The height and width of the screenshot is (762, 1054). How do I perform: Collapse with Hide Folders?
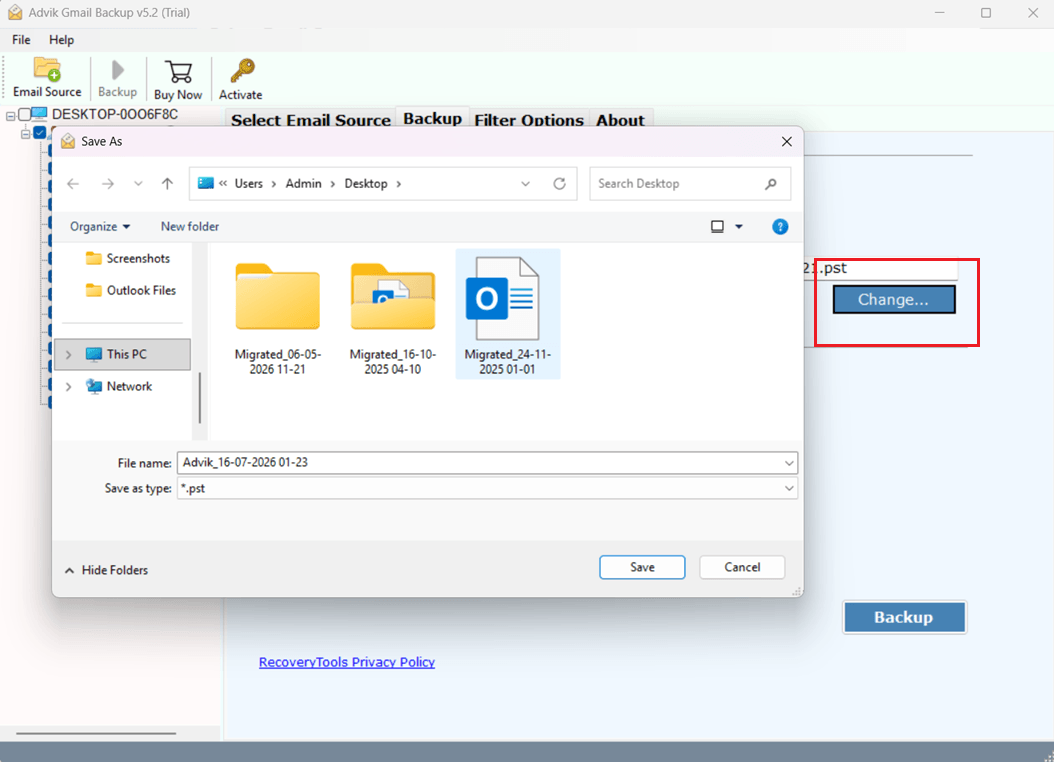[106, 570]
